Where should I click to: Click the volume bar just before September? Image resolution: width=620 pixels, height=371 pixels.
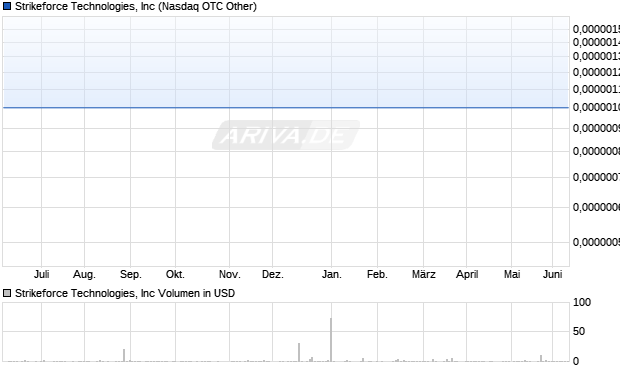point(124,355)
